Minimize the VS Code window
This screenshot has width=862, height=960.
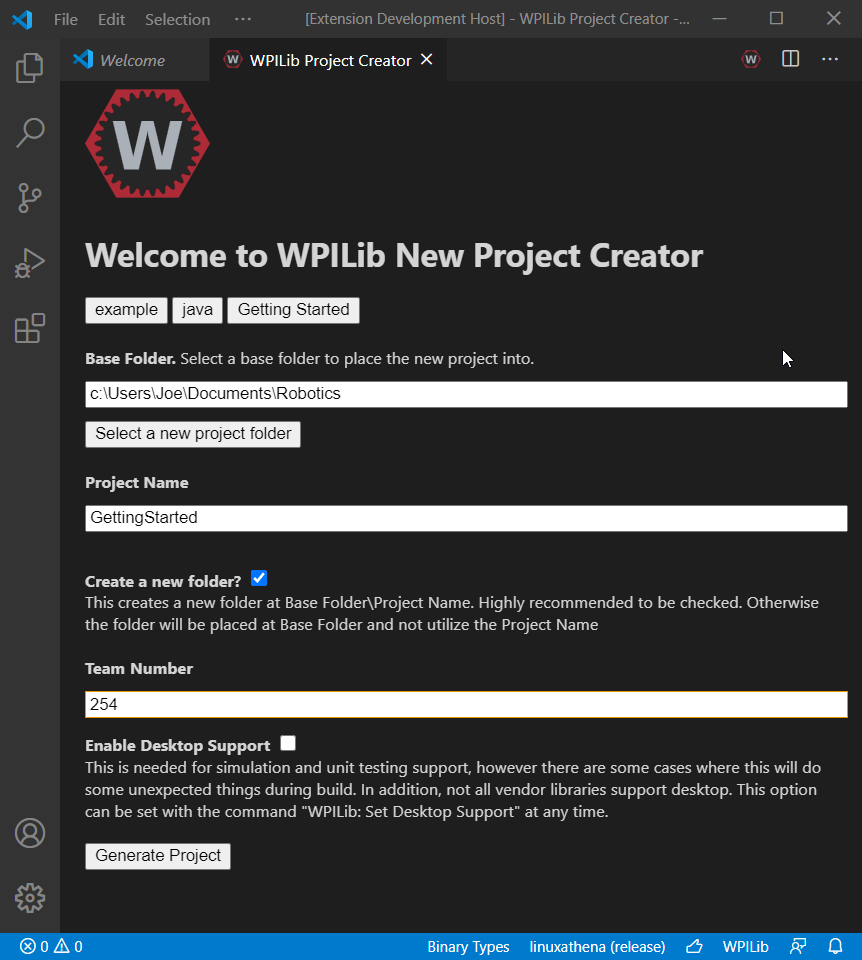click(x=720, y=19)
